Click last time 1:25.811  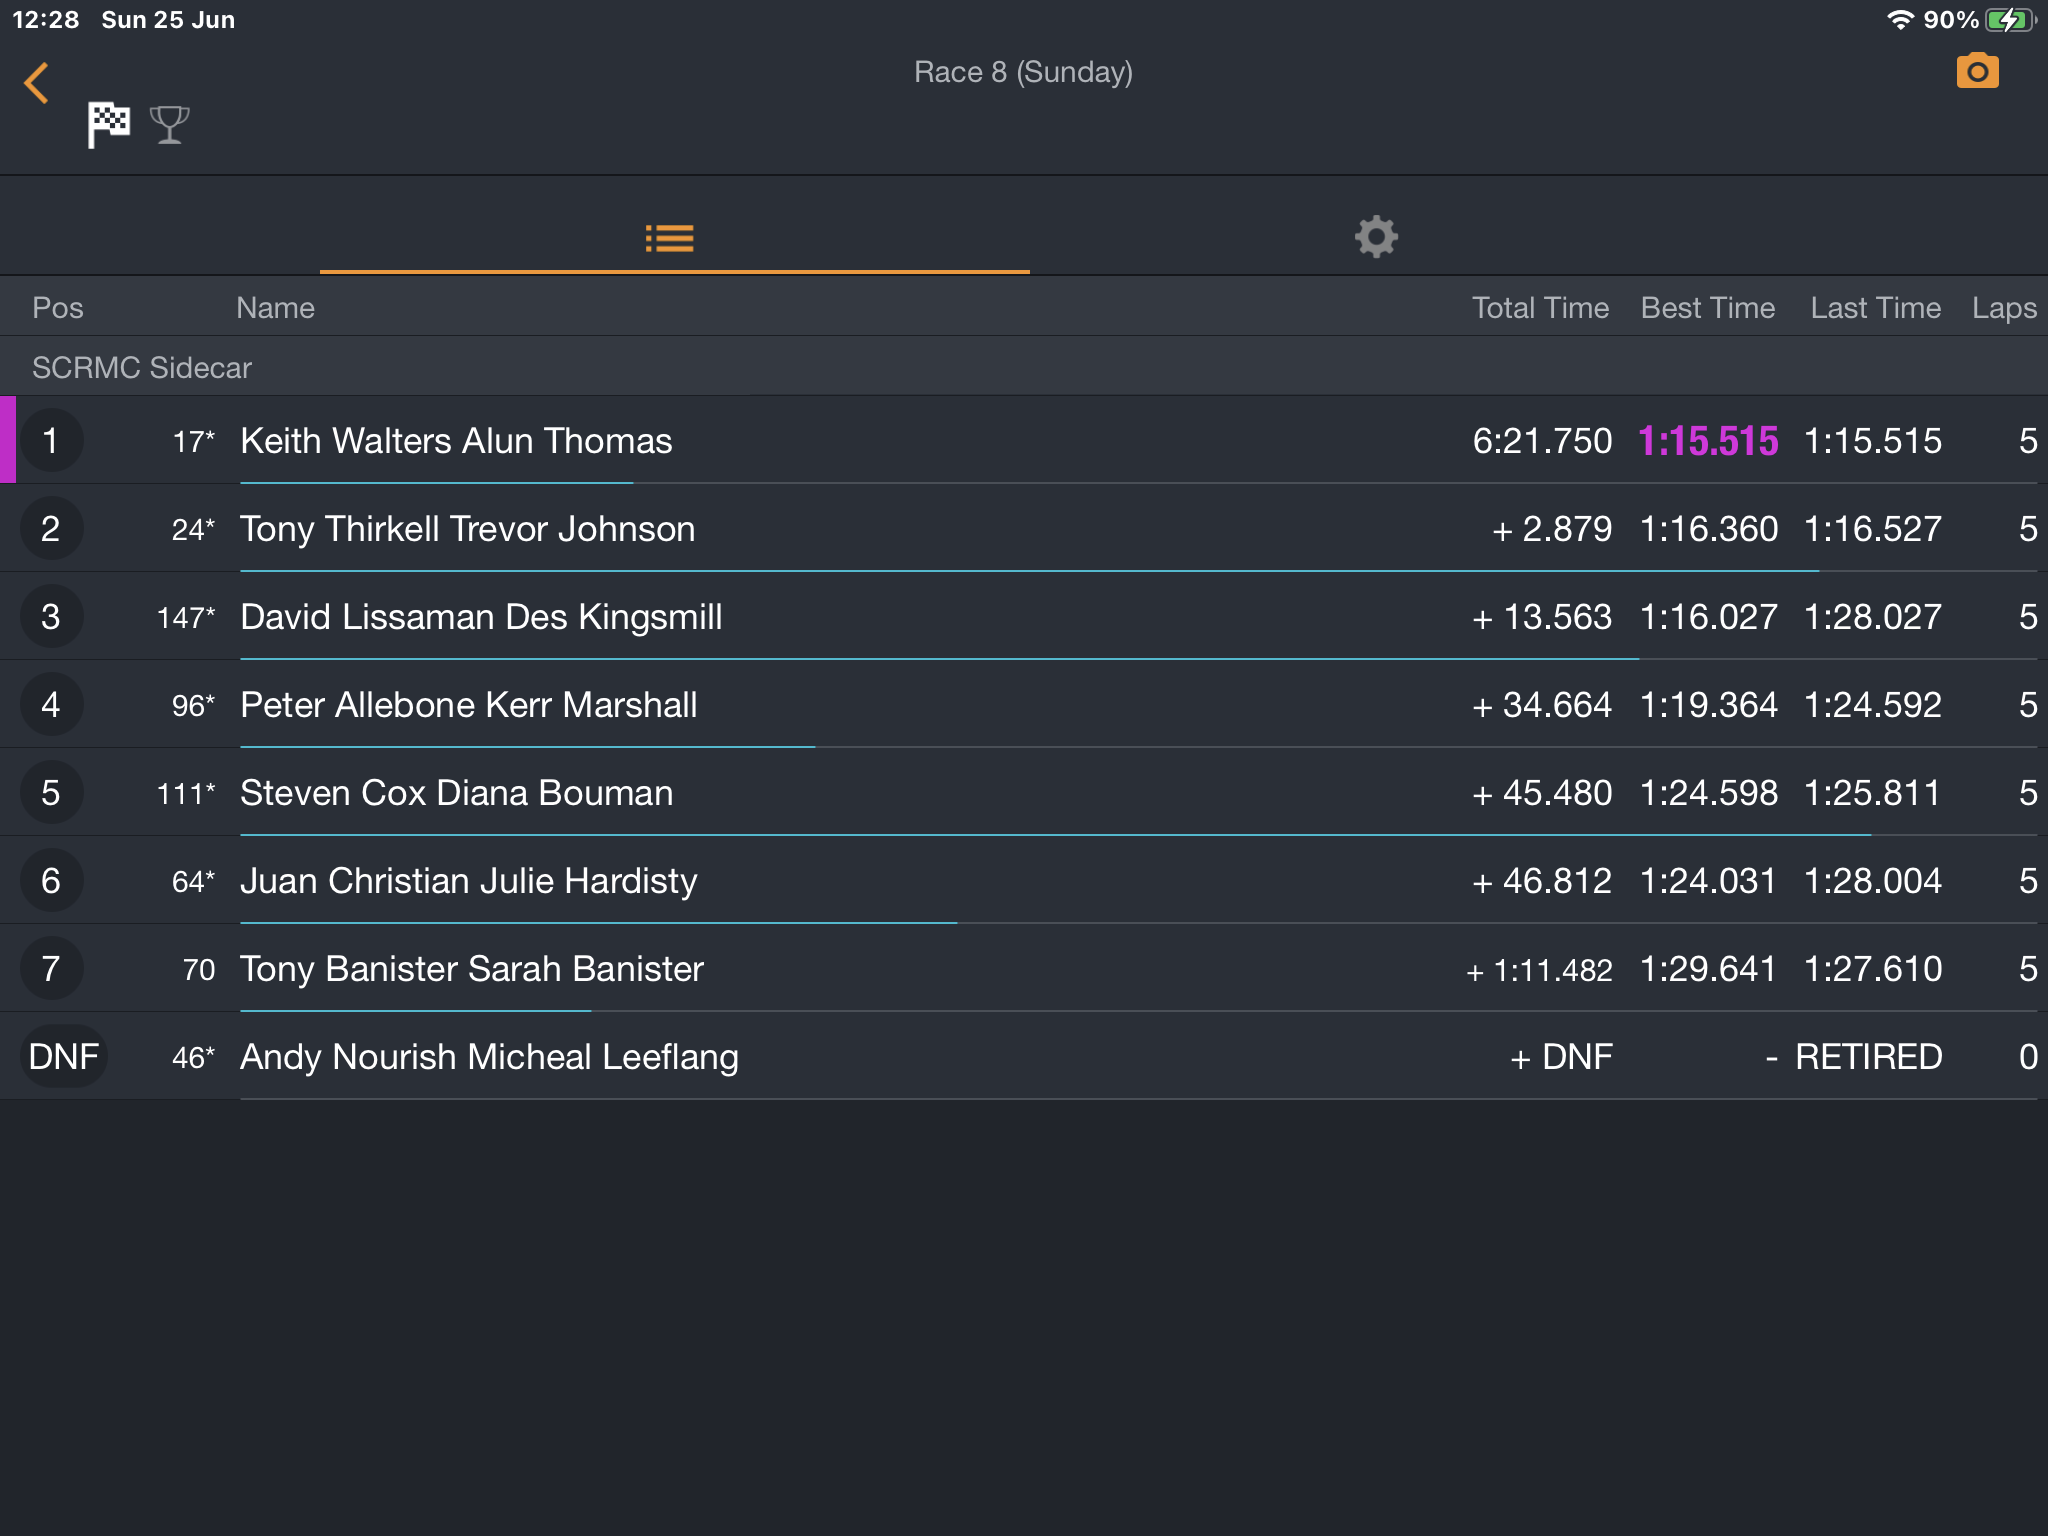1873,793
